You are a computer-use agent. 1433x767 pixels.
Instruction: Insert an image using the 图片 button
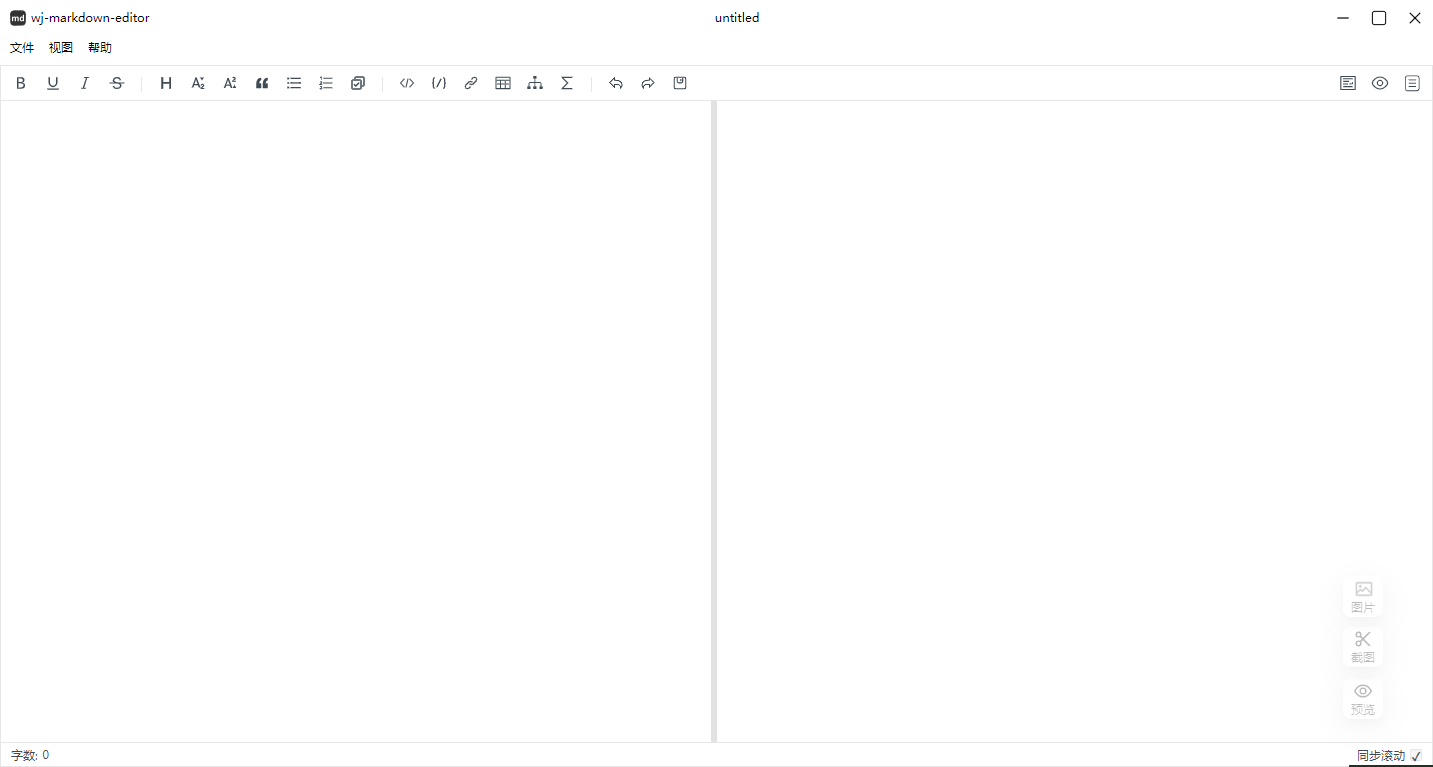tap(1362, 596)
